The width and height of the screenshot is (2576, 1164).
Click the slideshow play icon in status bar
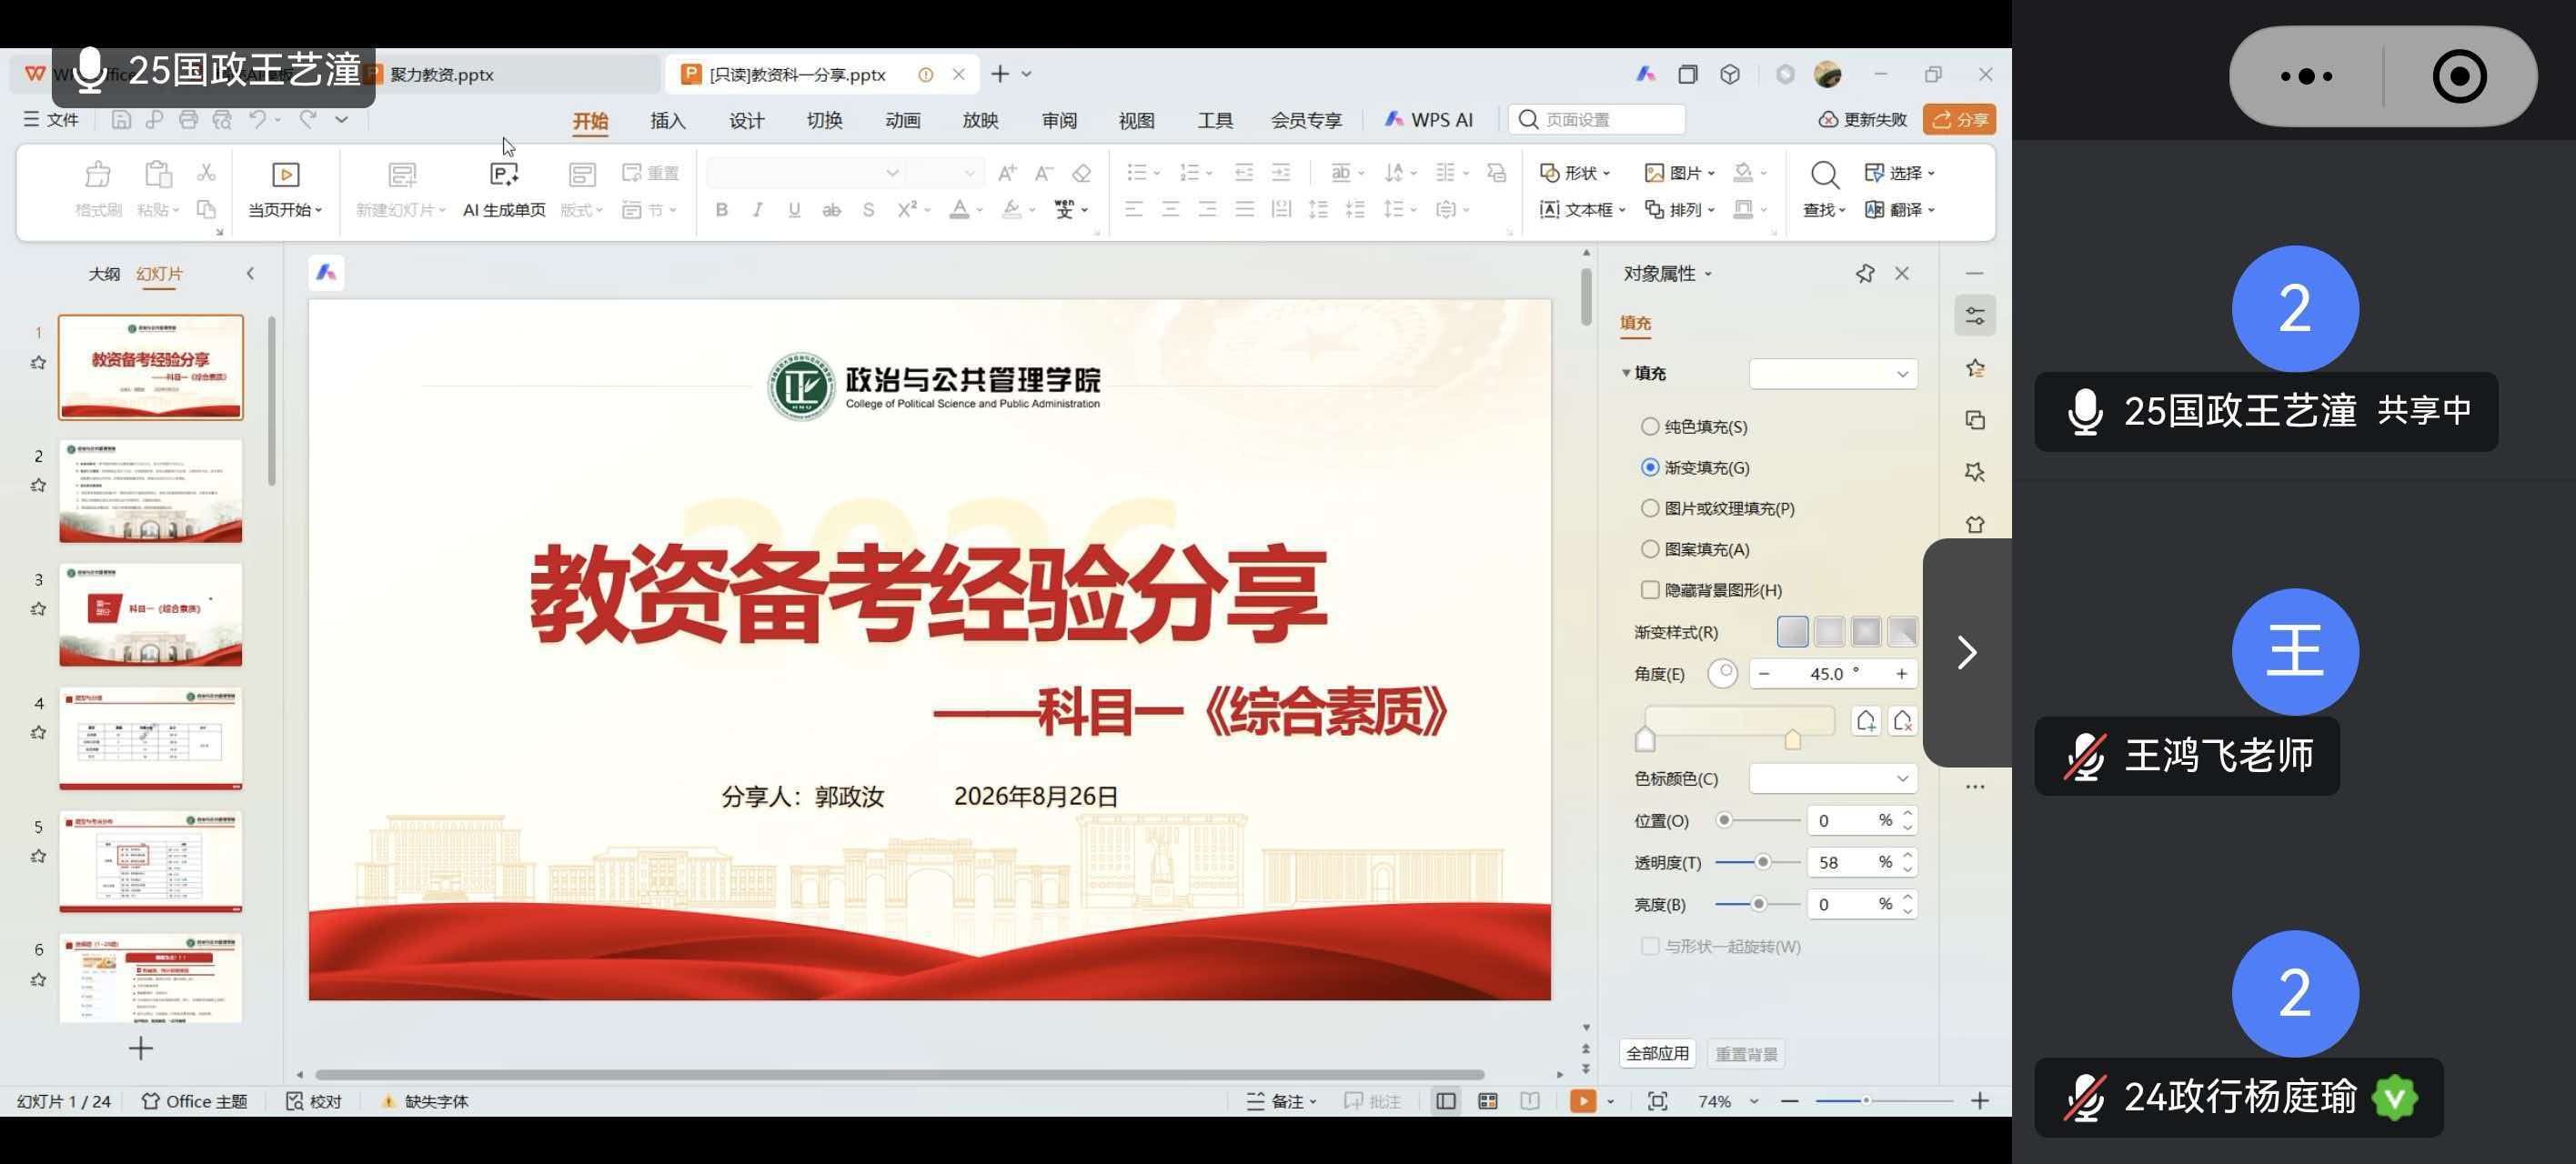coord(1582,1101)
